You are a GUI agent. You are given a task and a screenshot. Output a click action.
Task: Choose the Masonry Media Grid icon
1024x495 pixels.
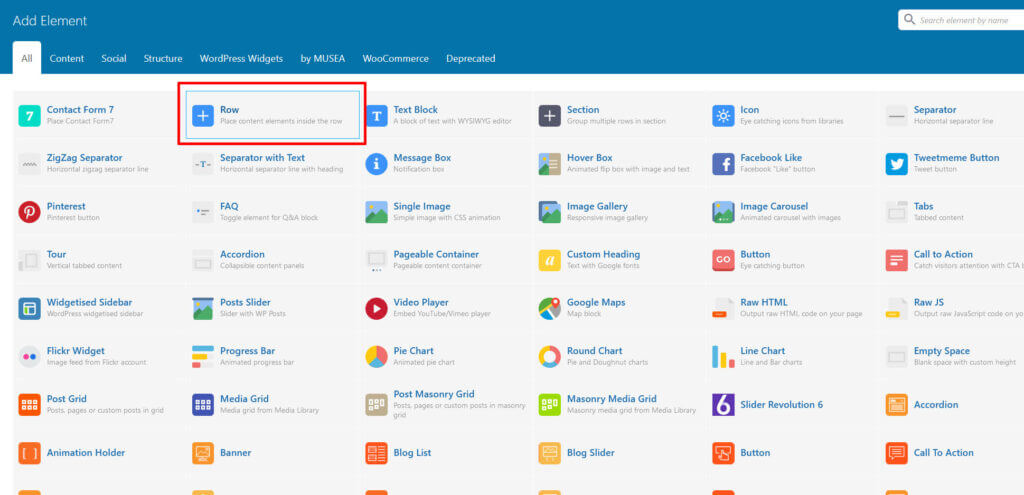[x=549, y=405]
